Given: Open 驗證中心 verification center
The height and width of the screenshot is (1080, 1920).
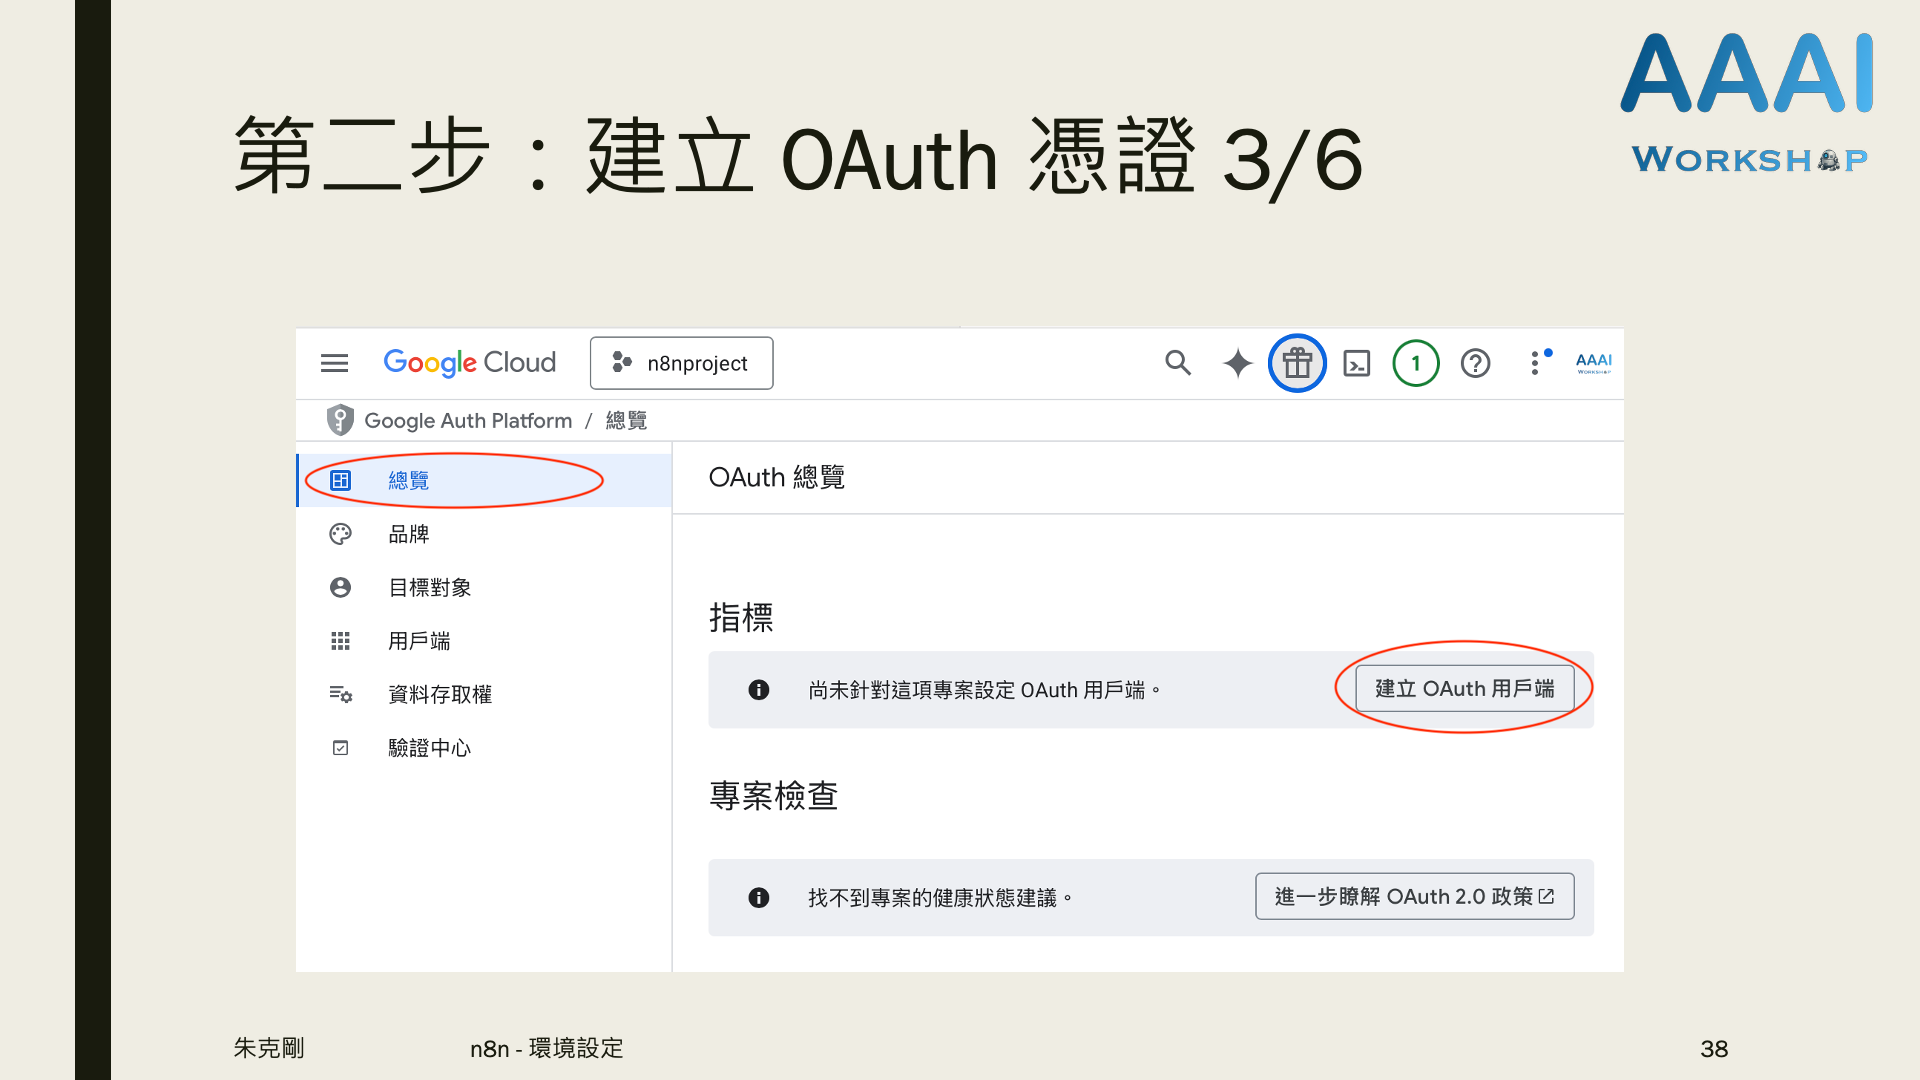Looking at the screenshot, I should tap(429, 748).
